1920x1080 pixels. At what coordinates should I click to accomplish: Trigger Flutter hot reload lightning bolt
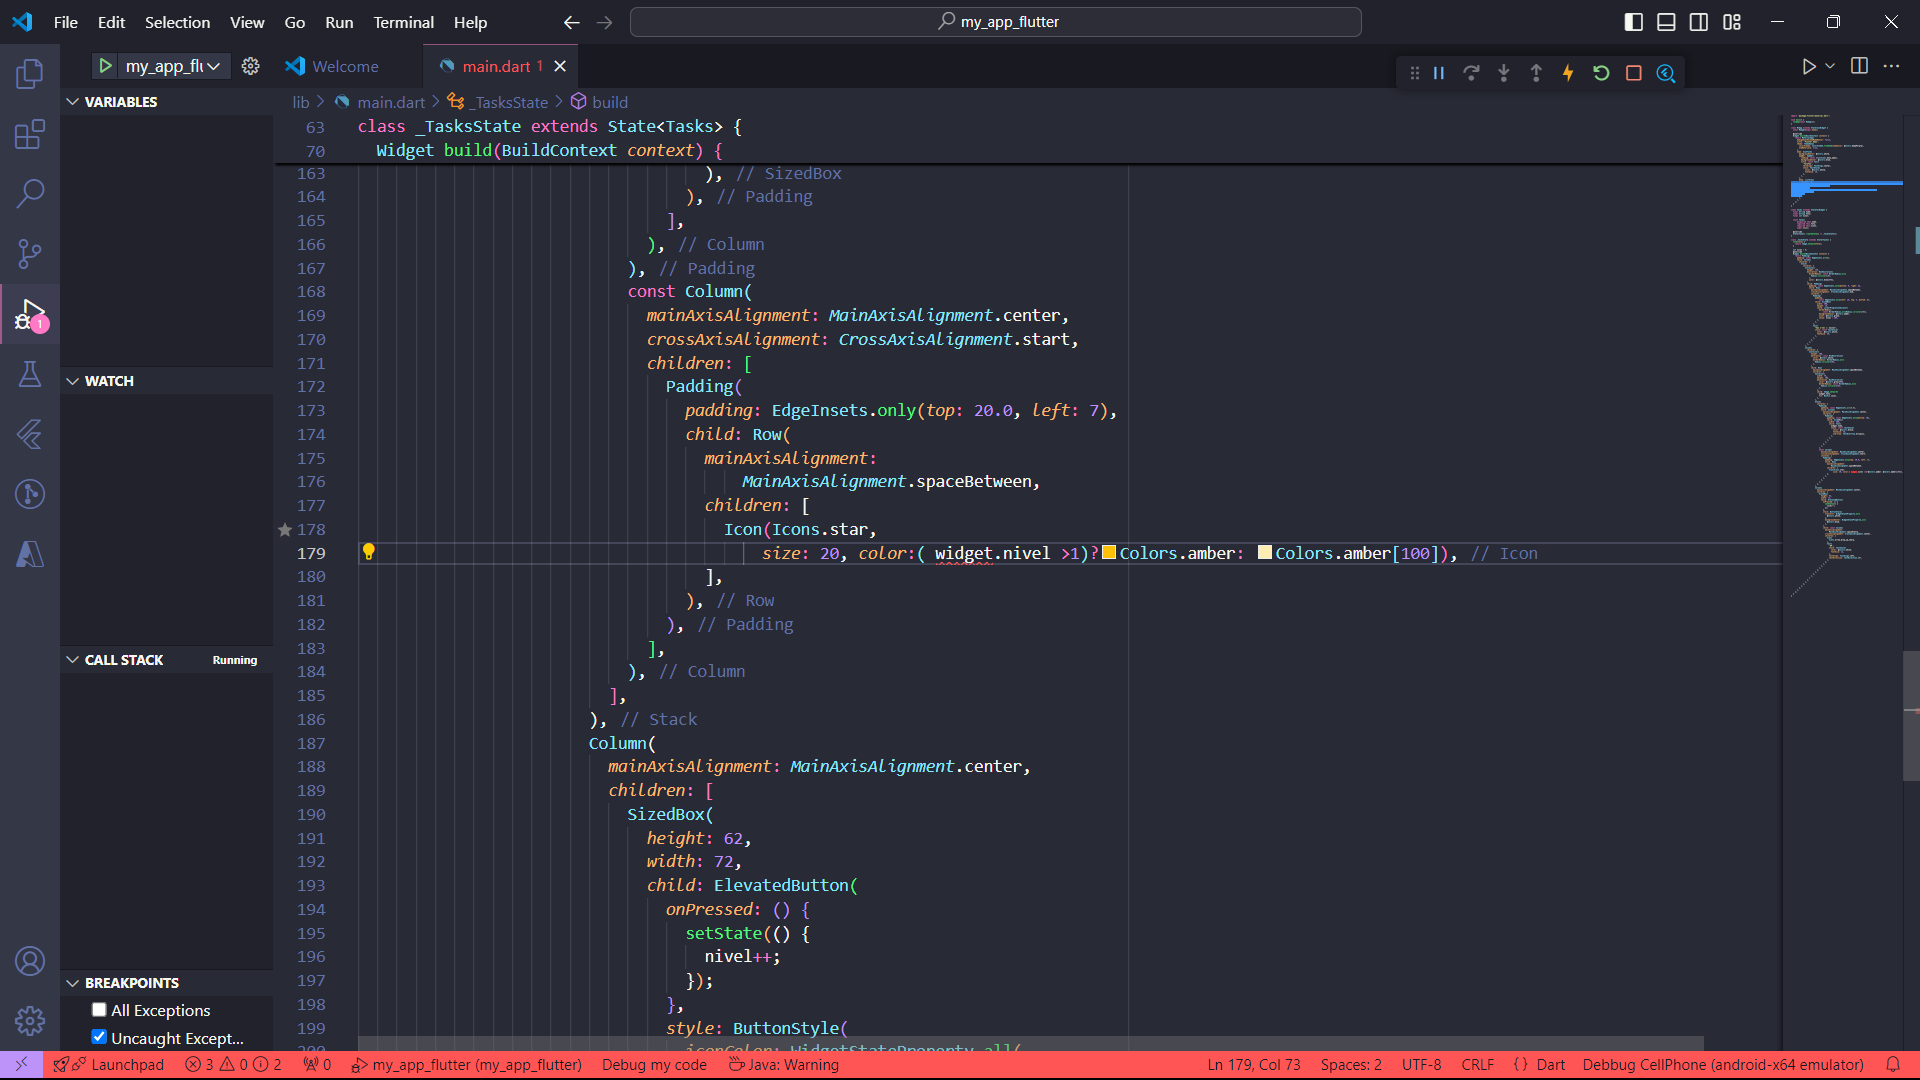click(x=1568, y=73)
